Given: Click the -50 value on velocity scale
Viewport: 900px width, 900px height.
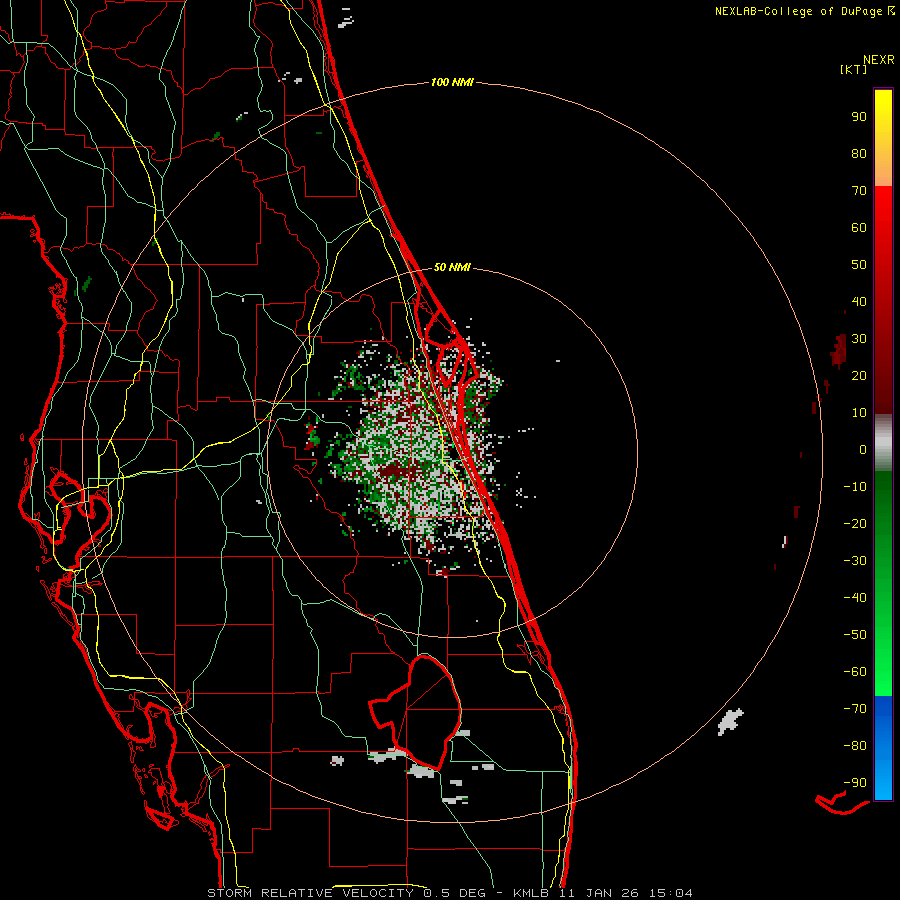Looking at the screenshot, I should click(x=855, y=635).
